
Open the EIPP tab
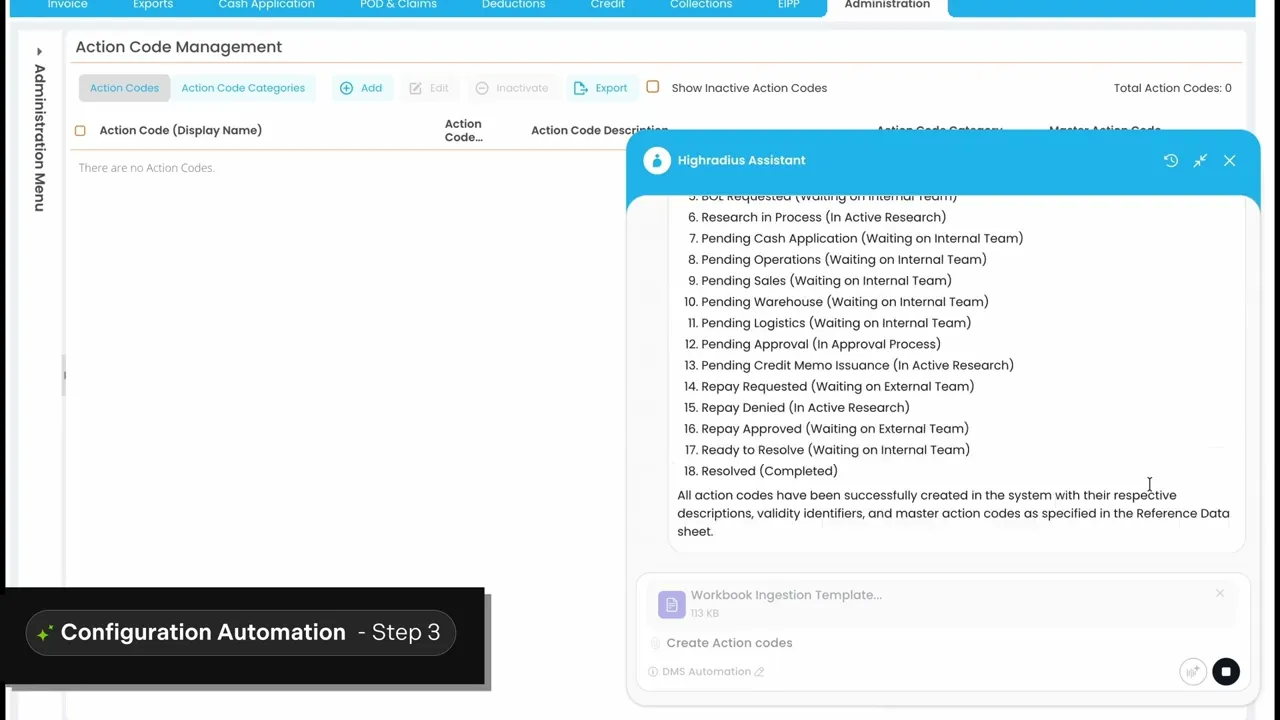791,5
